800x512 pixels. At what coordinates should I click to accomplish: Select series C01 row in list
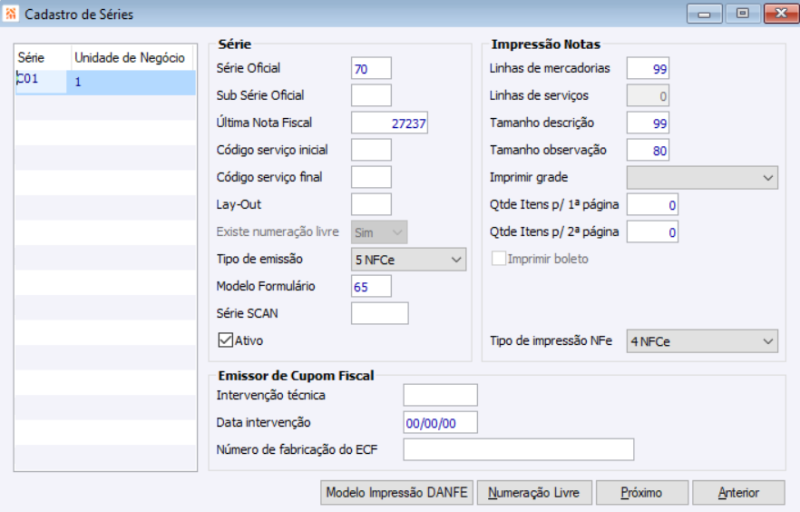[x=105, y=82]
